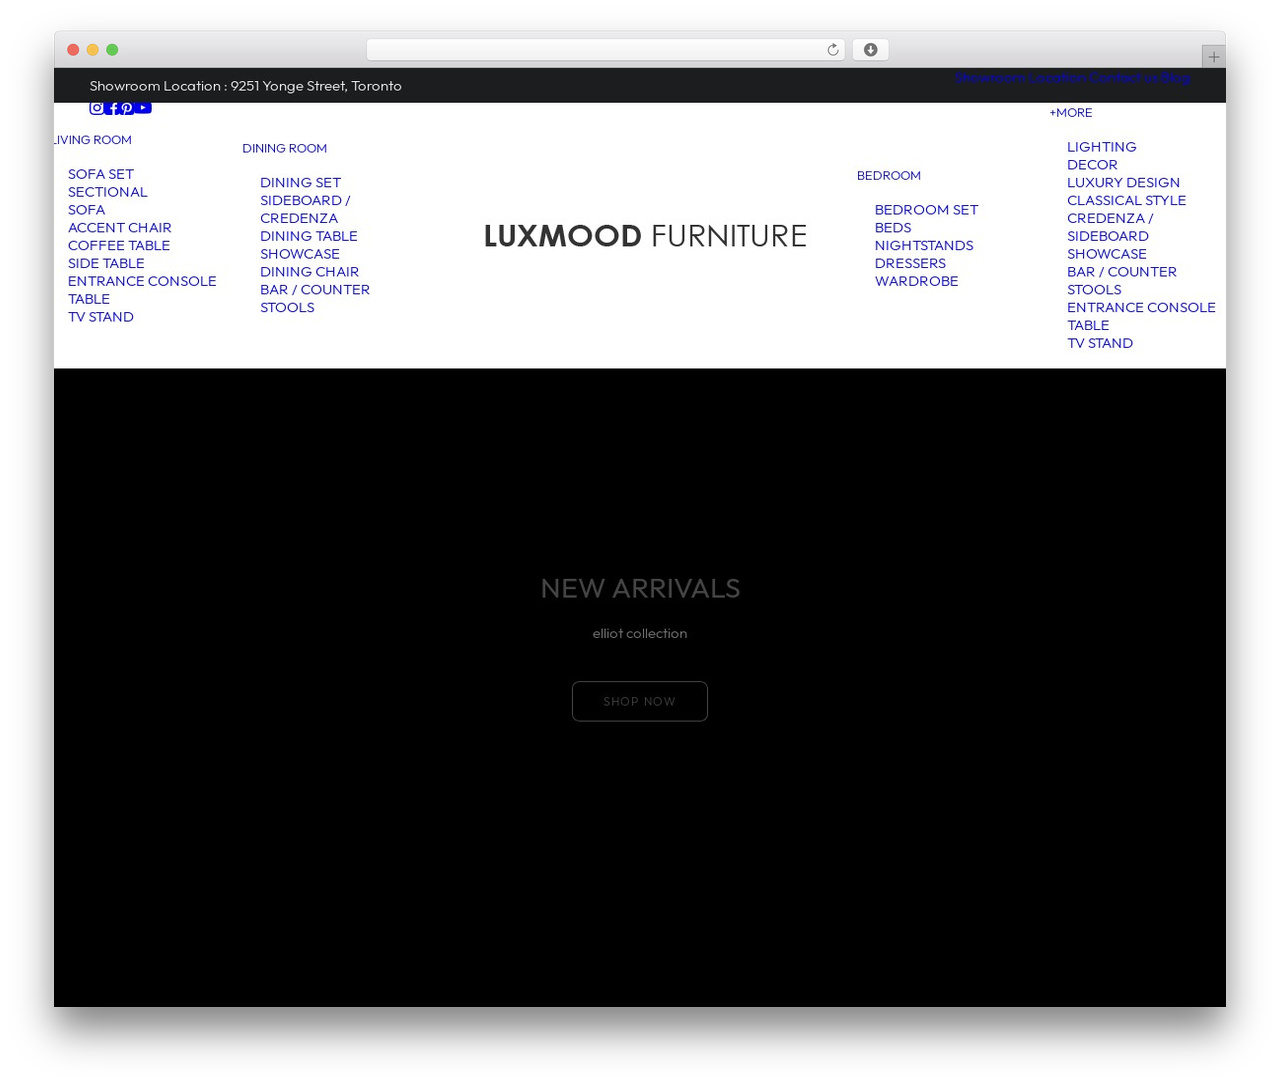
Task: Open ENTRANCE CONSOLE TABLE under +MORE
Action: pyautogui.click(x=1141, y=316)
